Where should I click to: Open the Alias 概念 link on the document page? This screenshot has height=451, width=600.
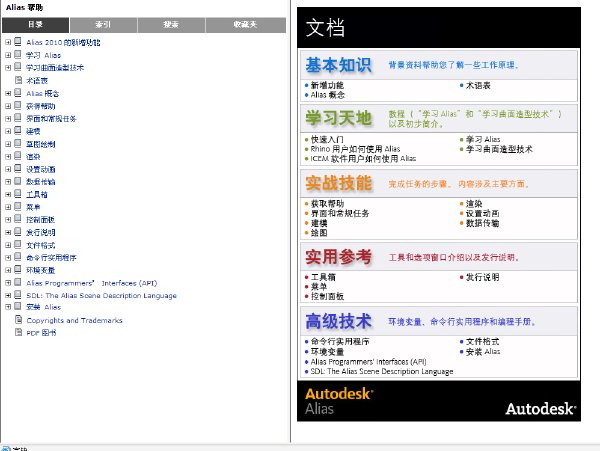[x=328, y=95]
